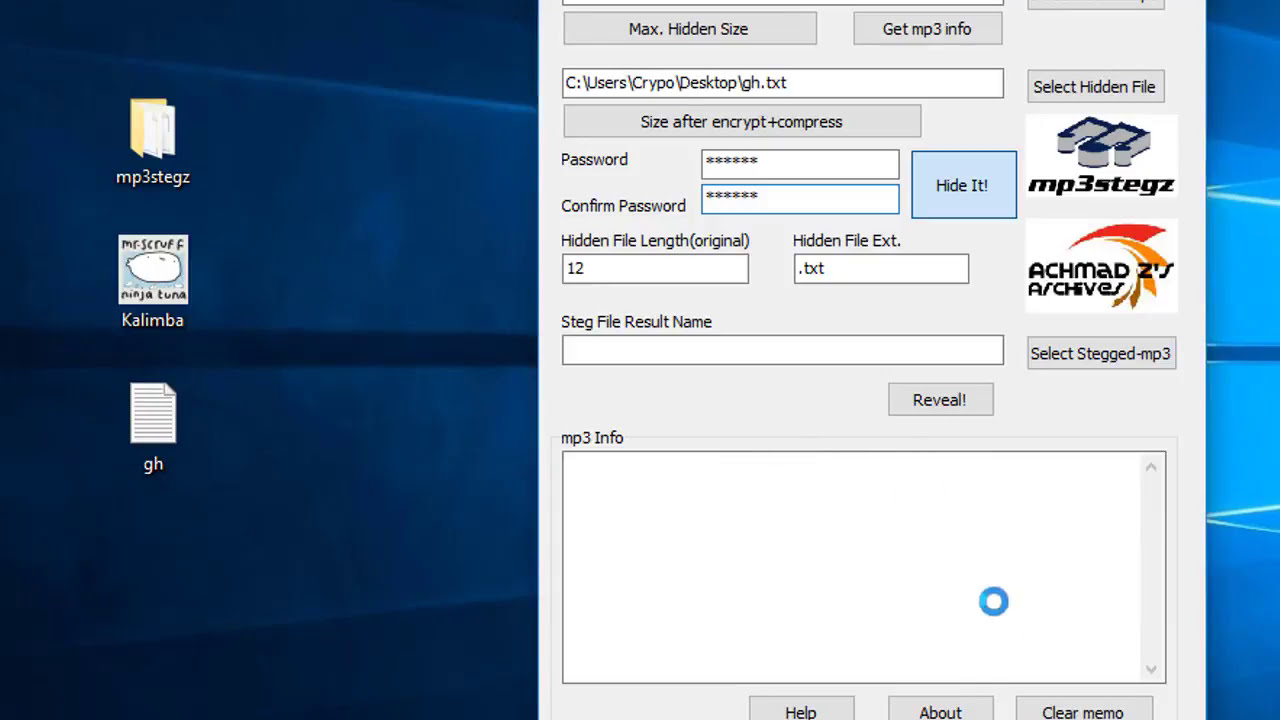Open the mp3stegz folder on desktop
This screenshot has width=1280, height=720.
pos(153,130)
